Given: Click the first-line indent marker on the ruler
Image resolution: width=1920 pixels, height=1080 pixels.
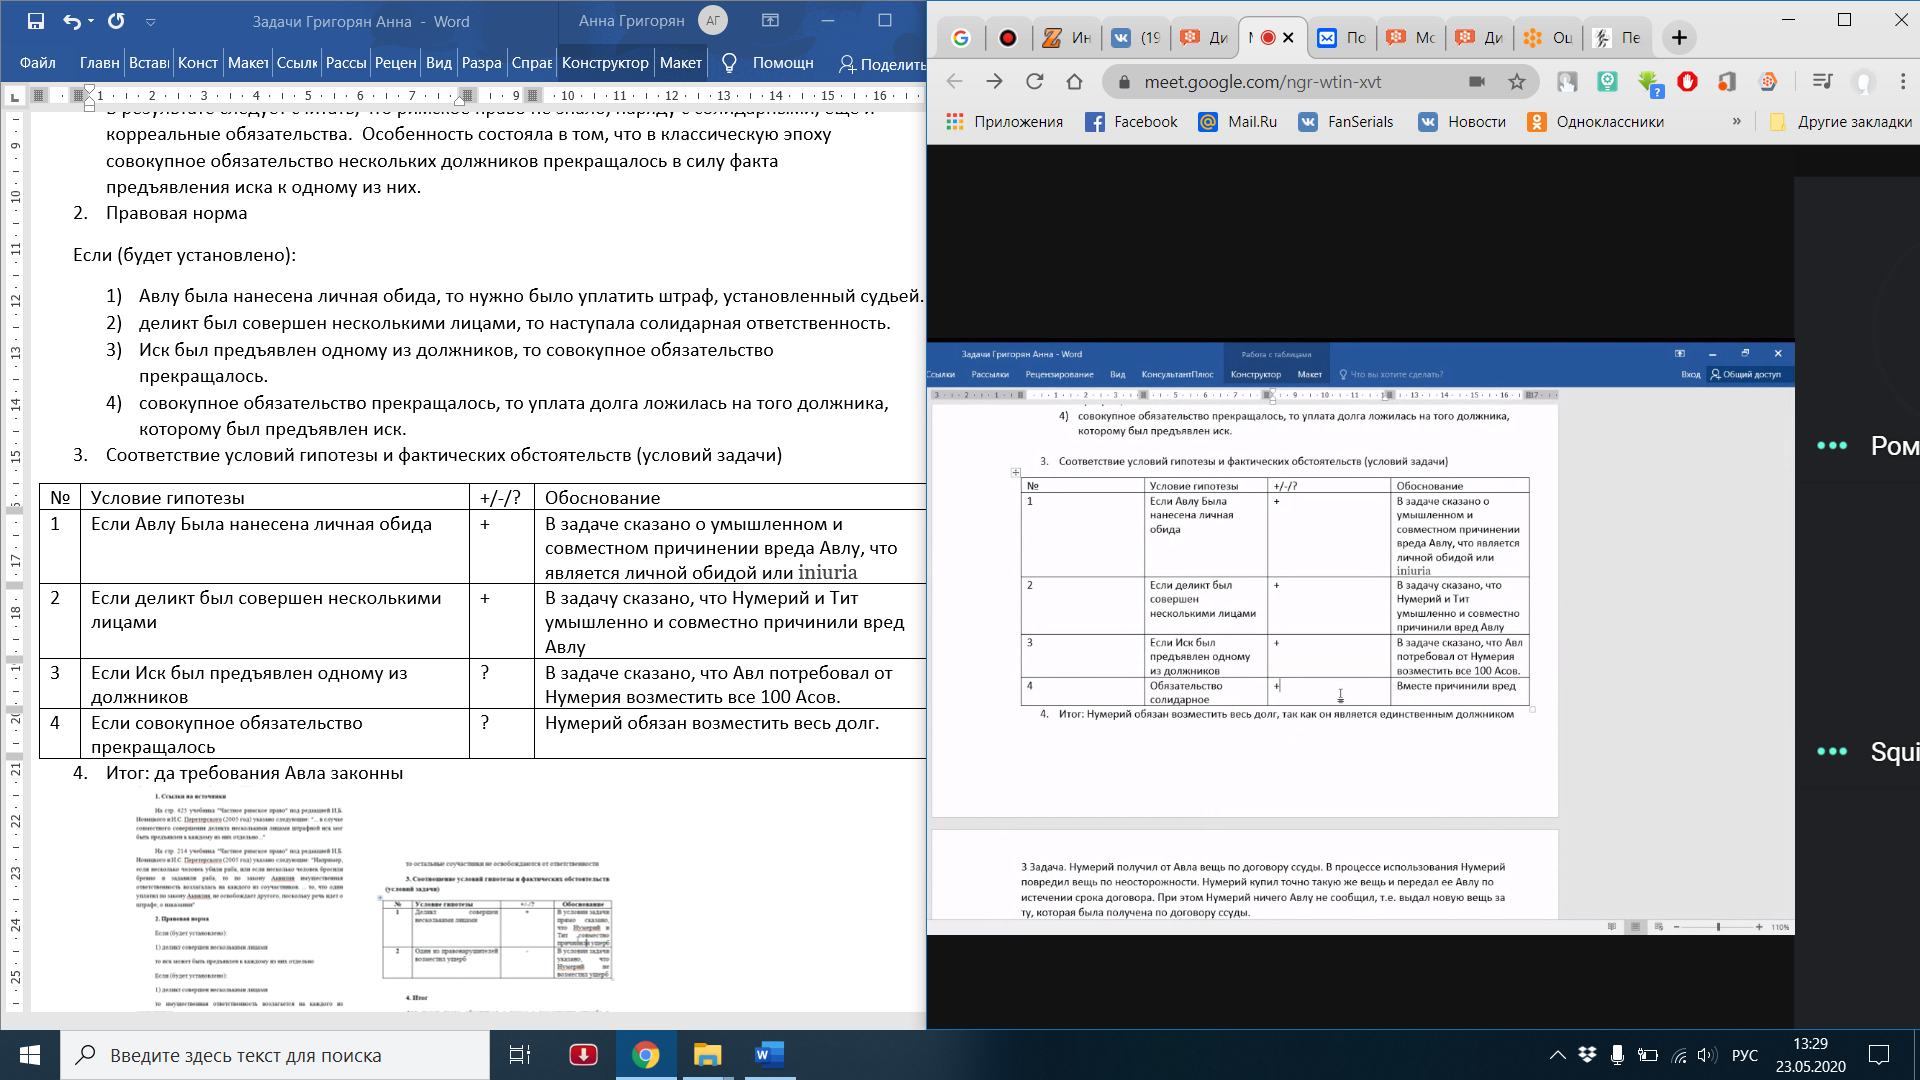Looking at the screenshot, I should pos(89,90).
